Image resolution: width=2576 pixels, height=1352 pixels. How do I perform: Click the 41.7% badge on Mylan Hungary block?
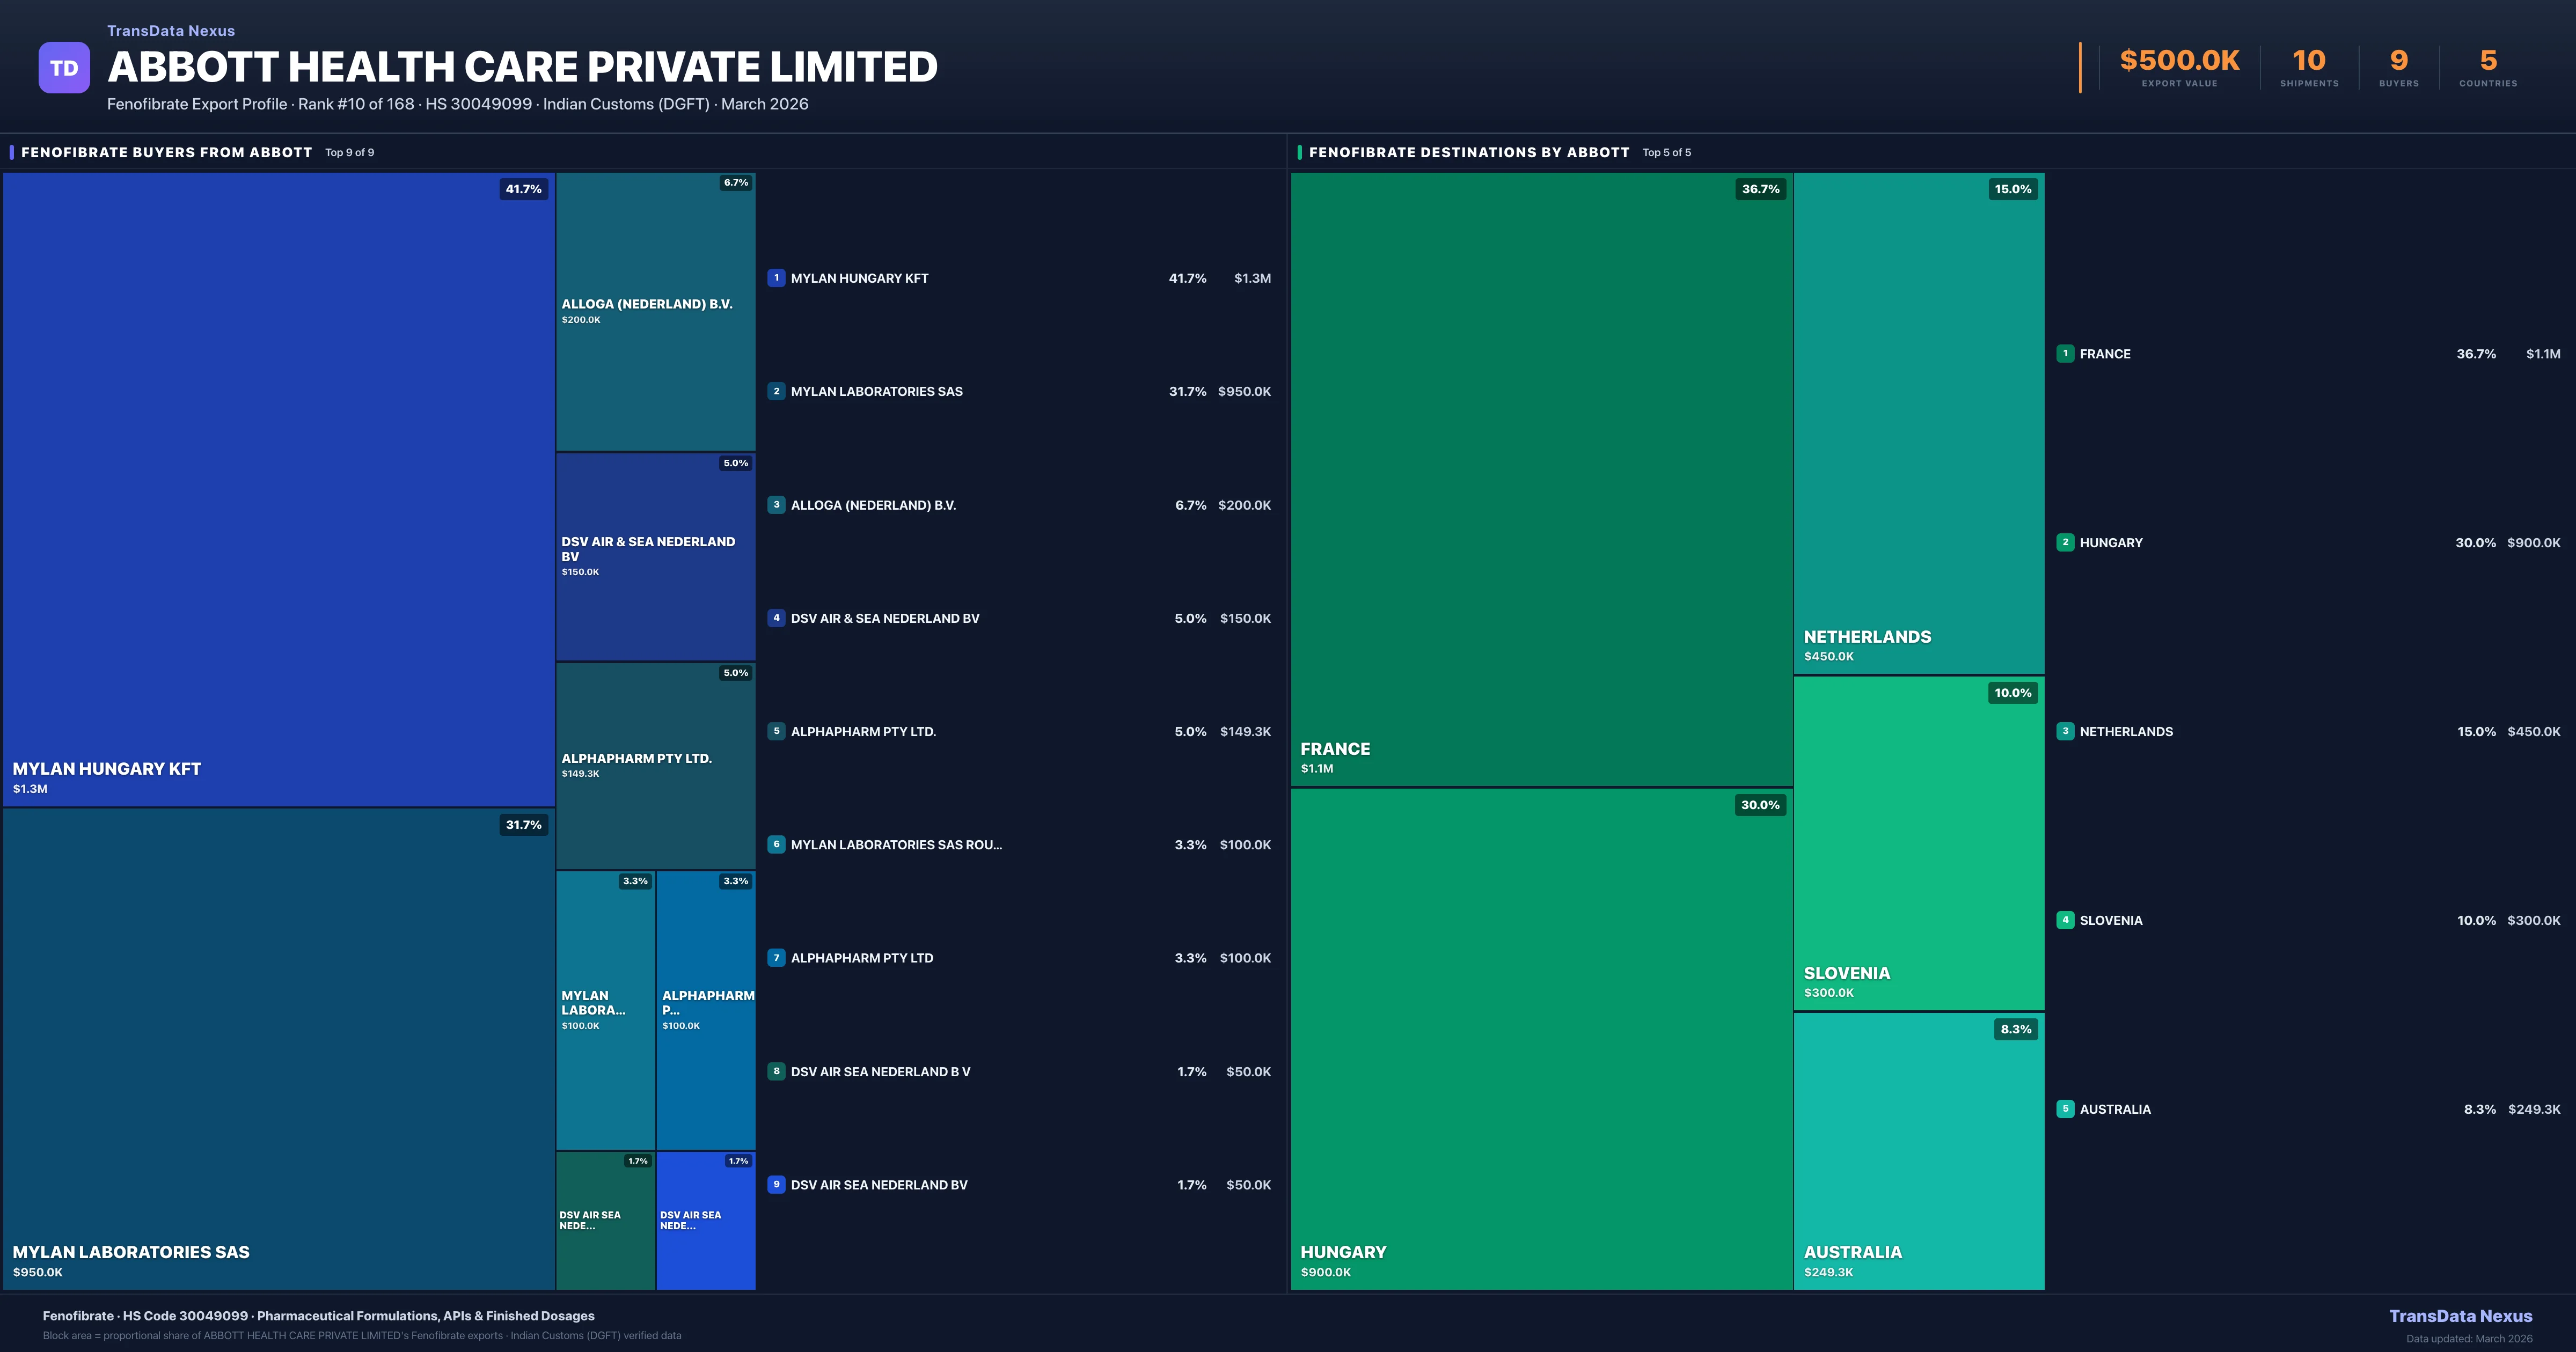point(523,189)
